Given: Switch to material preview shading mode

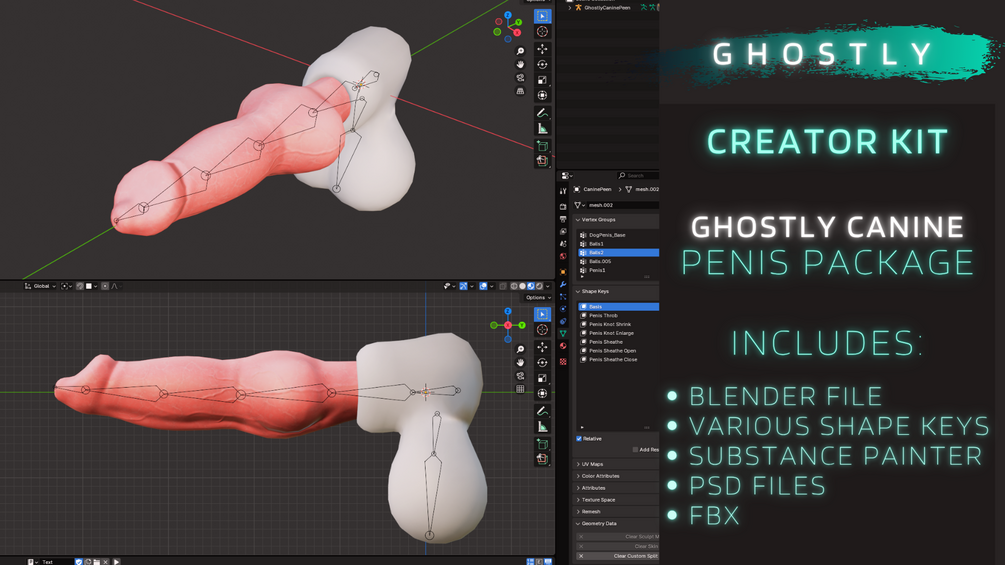Looking at the screenshot, I should (531, 286).
